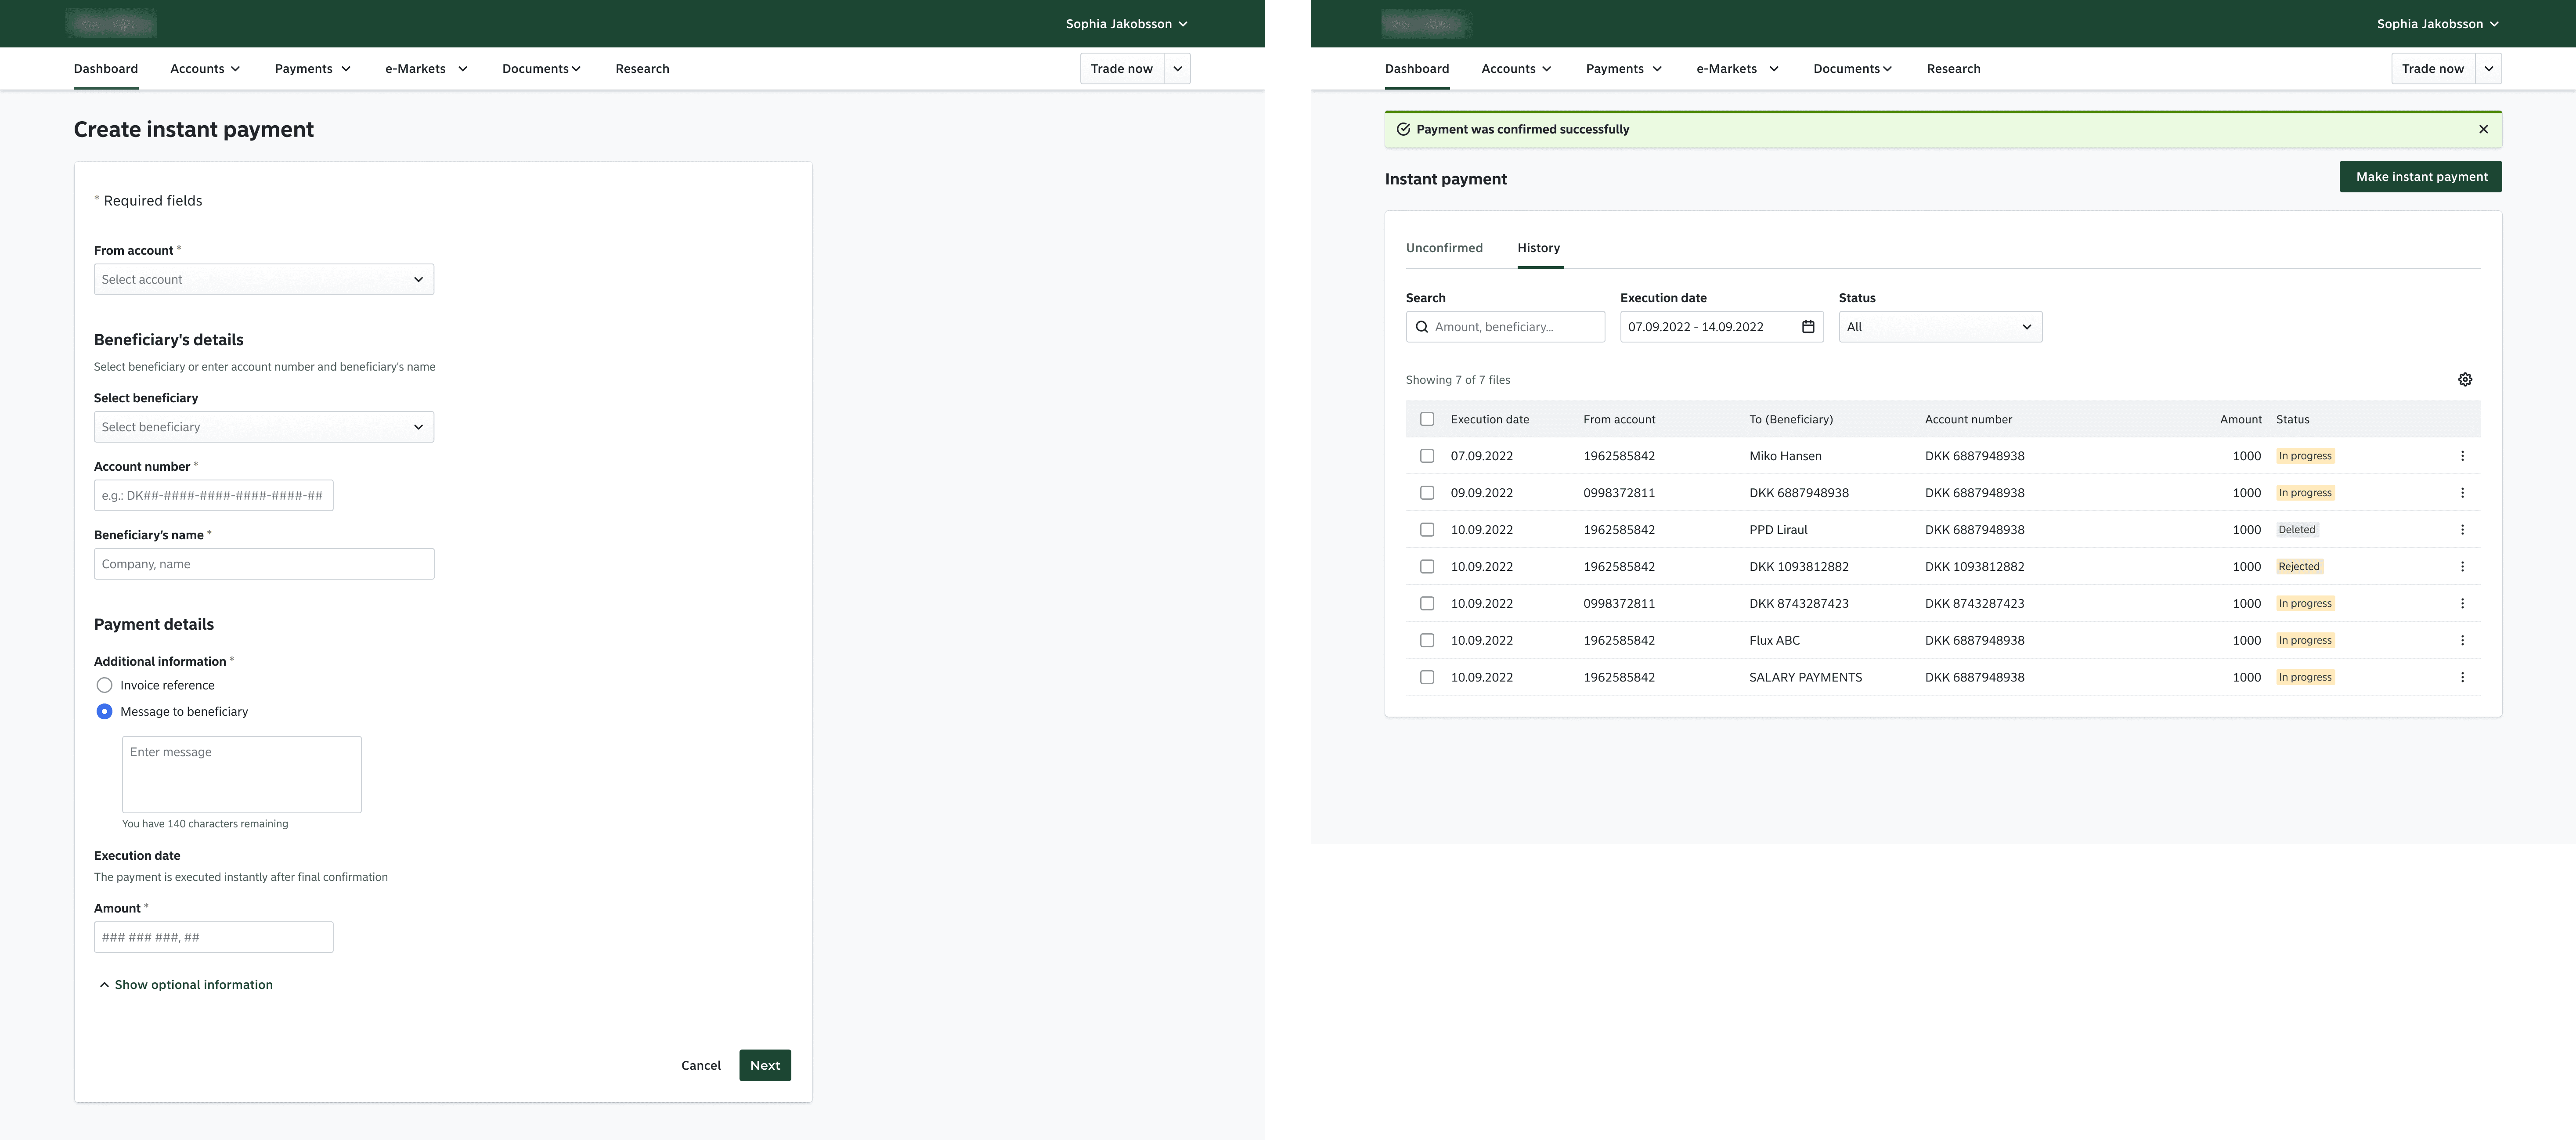Open Status filter dropdown set to All
Viewport: 2576px width, 1140px height.
pos(1940,327)
